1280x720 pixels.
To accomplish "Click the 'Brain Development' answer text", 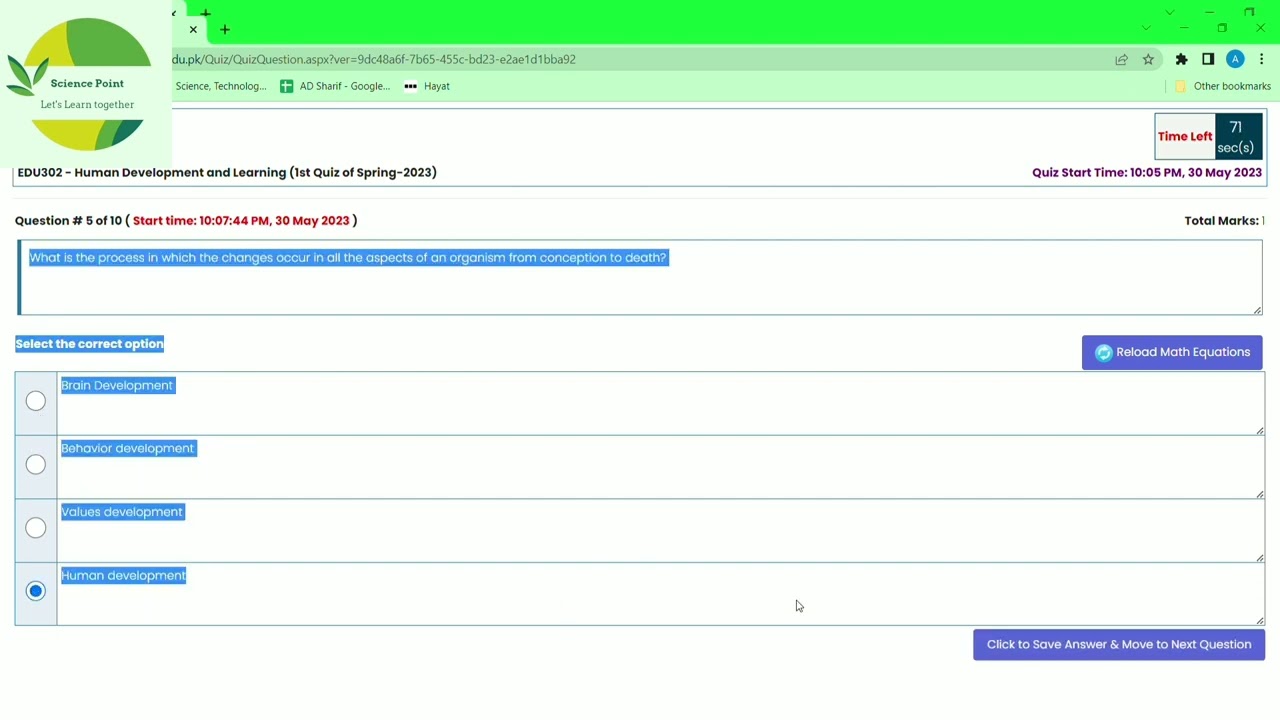I will 117,385.
